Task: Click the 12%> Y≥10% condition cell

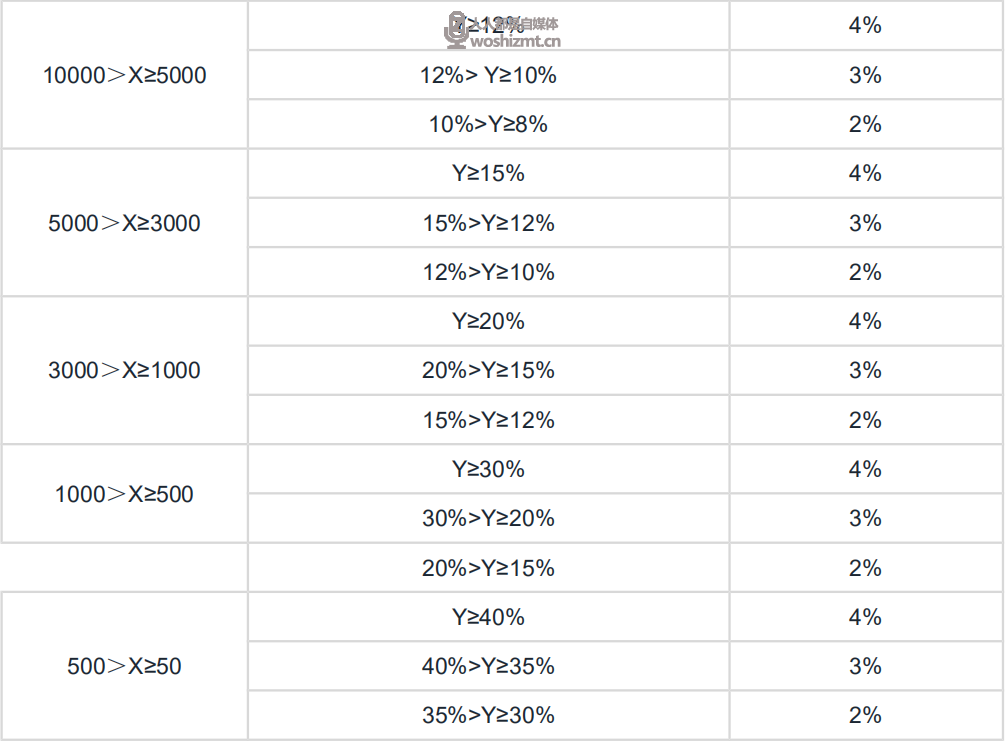Action: click(488, 75)
